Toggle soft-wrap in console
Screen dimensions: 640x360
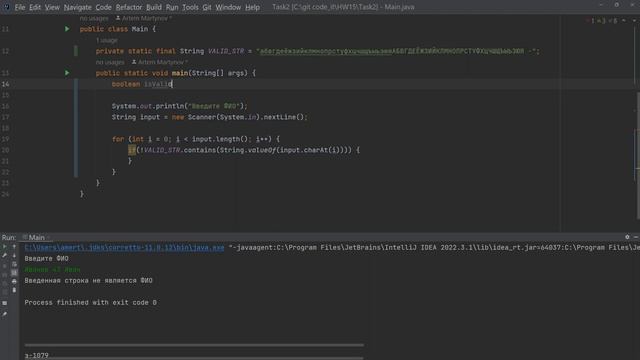pyautogui.click(x=14, y=264)
